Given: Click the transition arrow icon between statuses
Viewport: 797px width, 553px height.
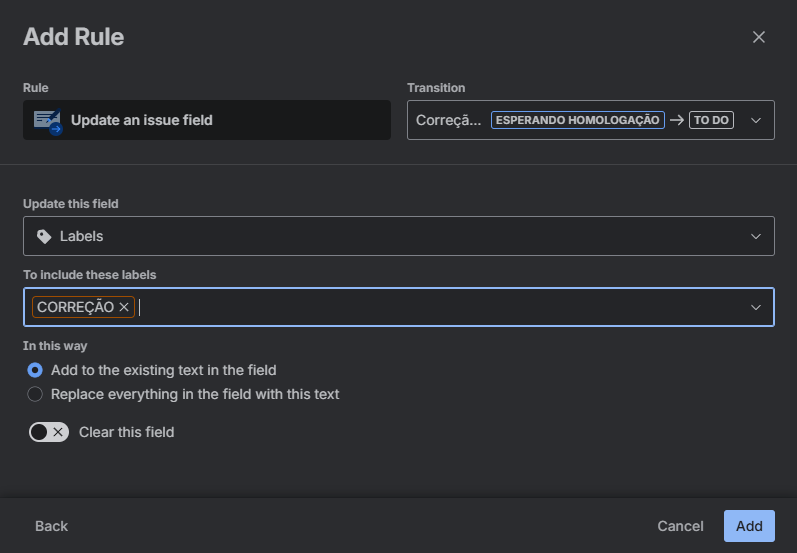Looking at the screenshot, I should tap(677, 120).
